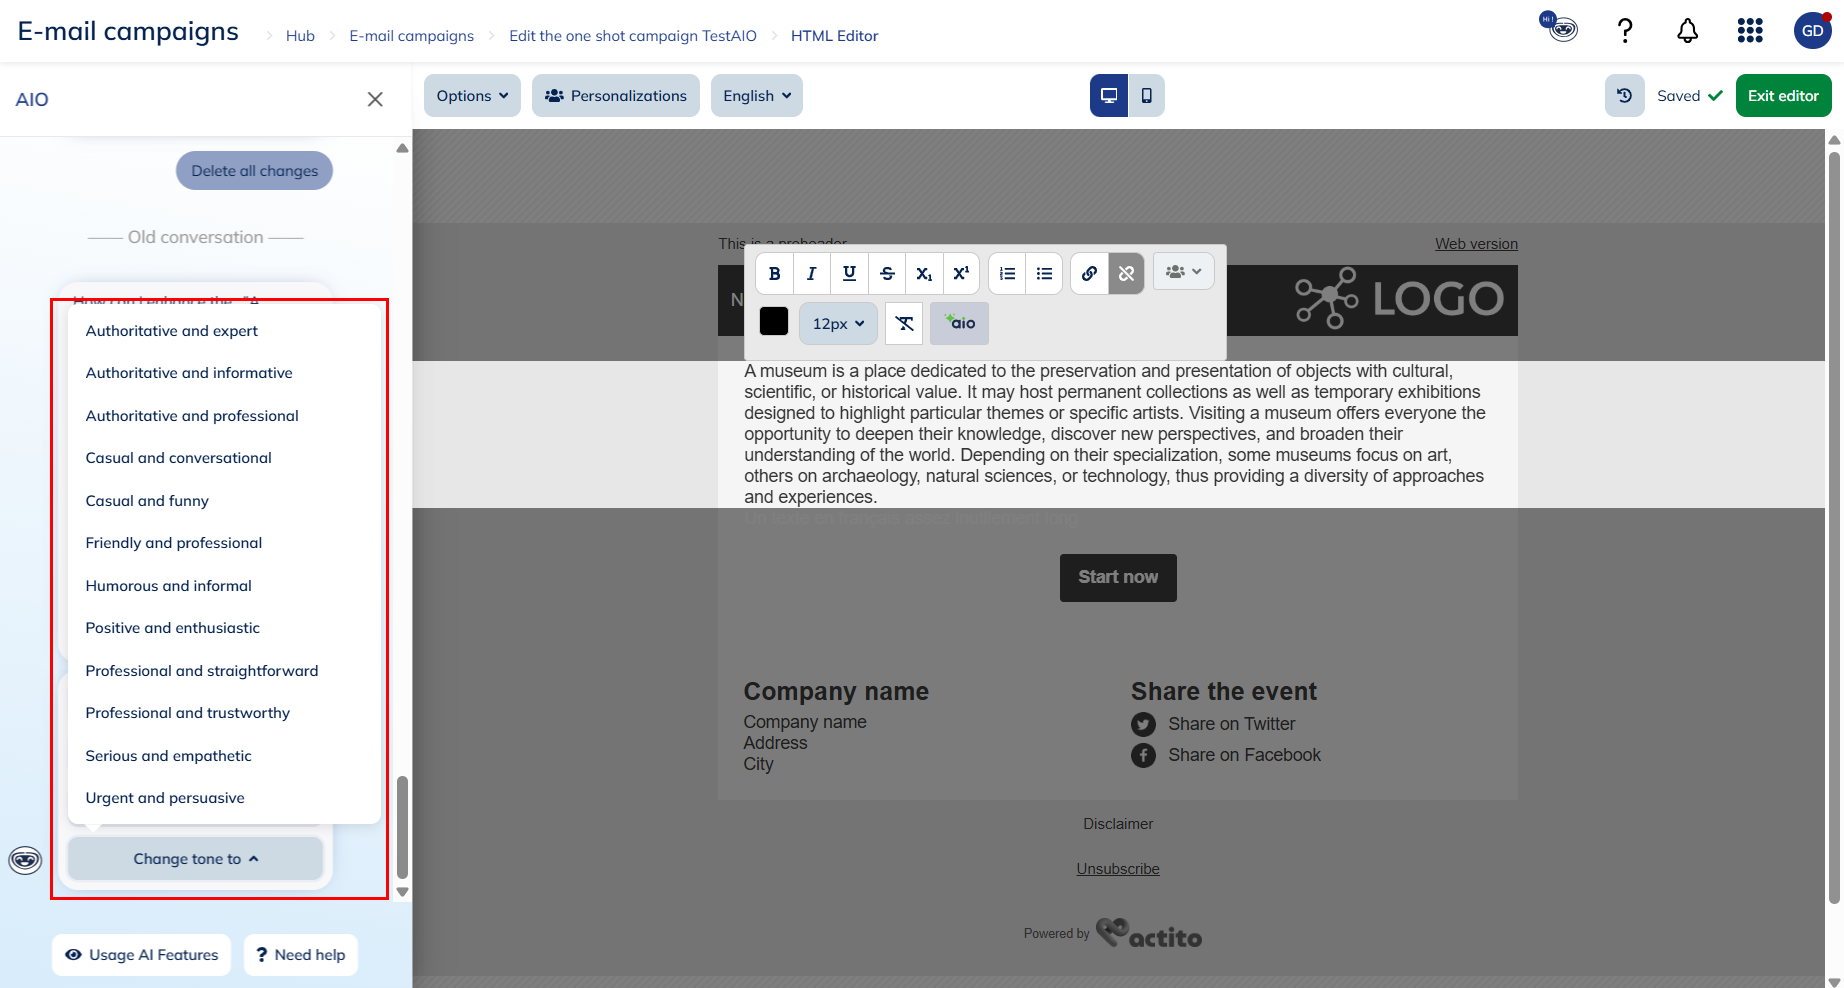Insert hyperlink with the link icon
Viewport: 1844px width, 988px height.
pyautogui.click(x=1089, y=274)
